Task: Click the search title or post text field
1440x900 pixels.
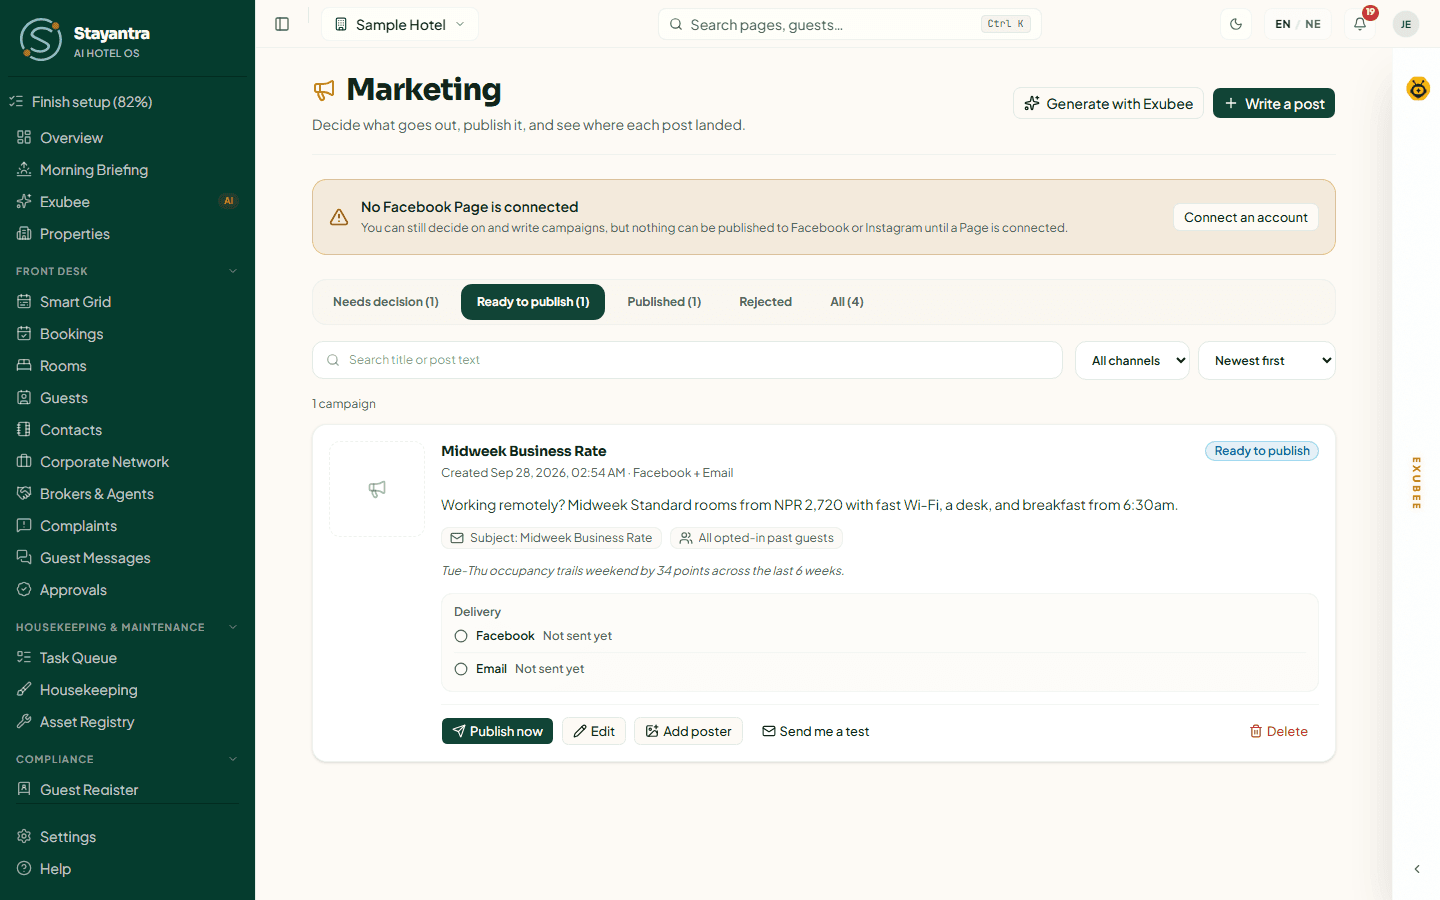Action: tap(687, 360)
